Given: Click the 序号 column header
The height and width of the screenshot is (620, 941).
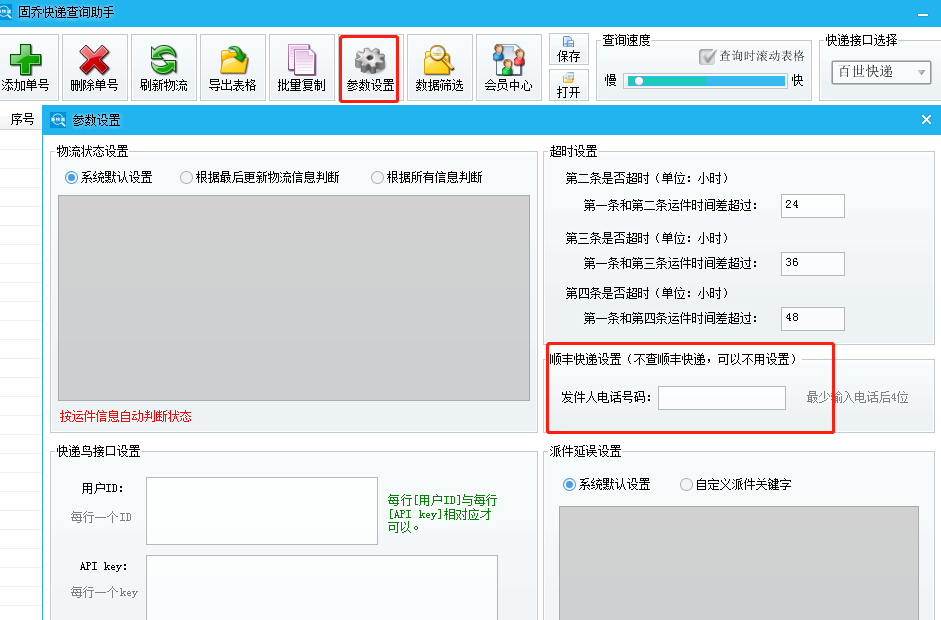Looking at the screenshot, I should (x=22, y=120).
